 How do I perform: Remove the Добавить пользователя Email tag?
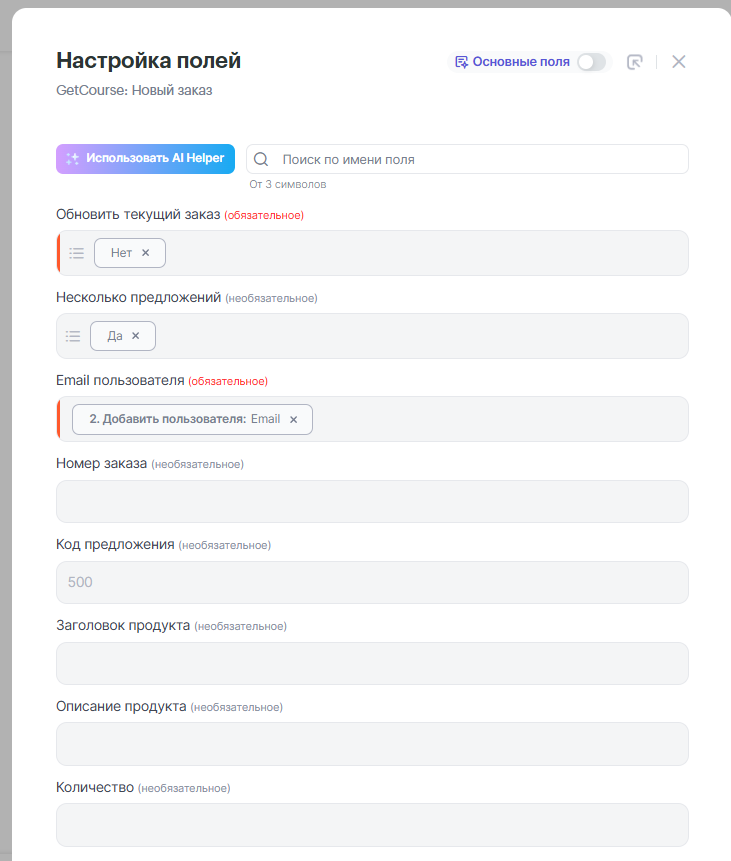coord(294,420)
